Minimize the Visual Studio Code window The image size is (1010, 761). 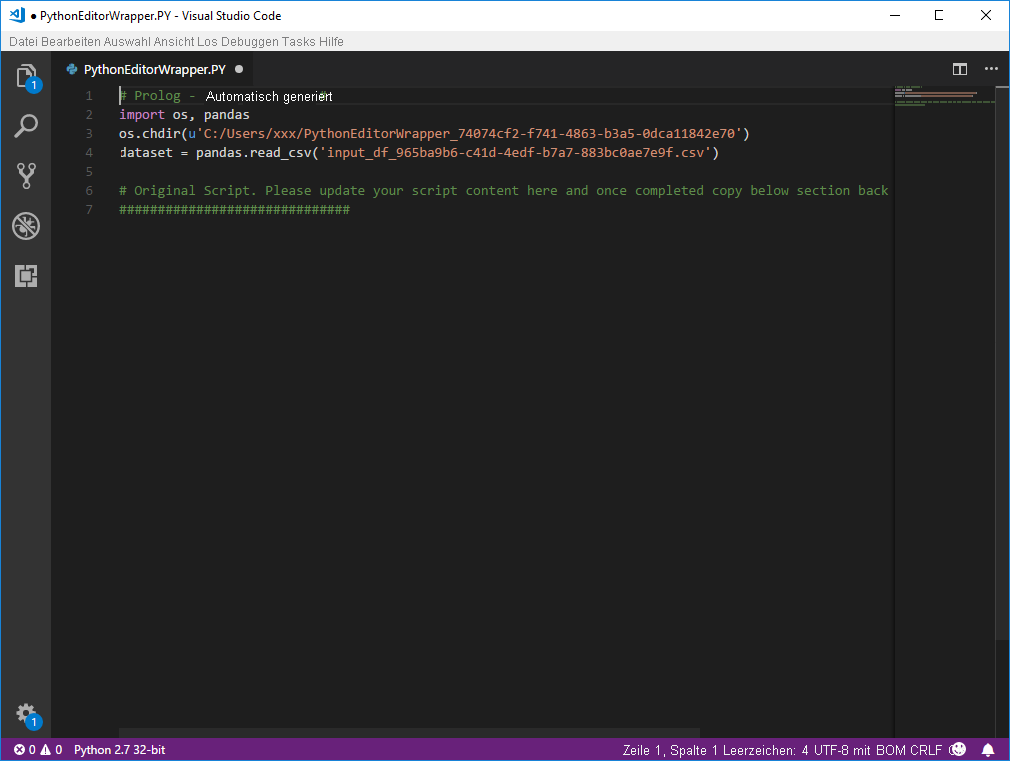895,15
